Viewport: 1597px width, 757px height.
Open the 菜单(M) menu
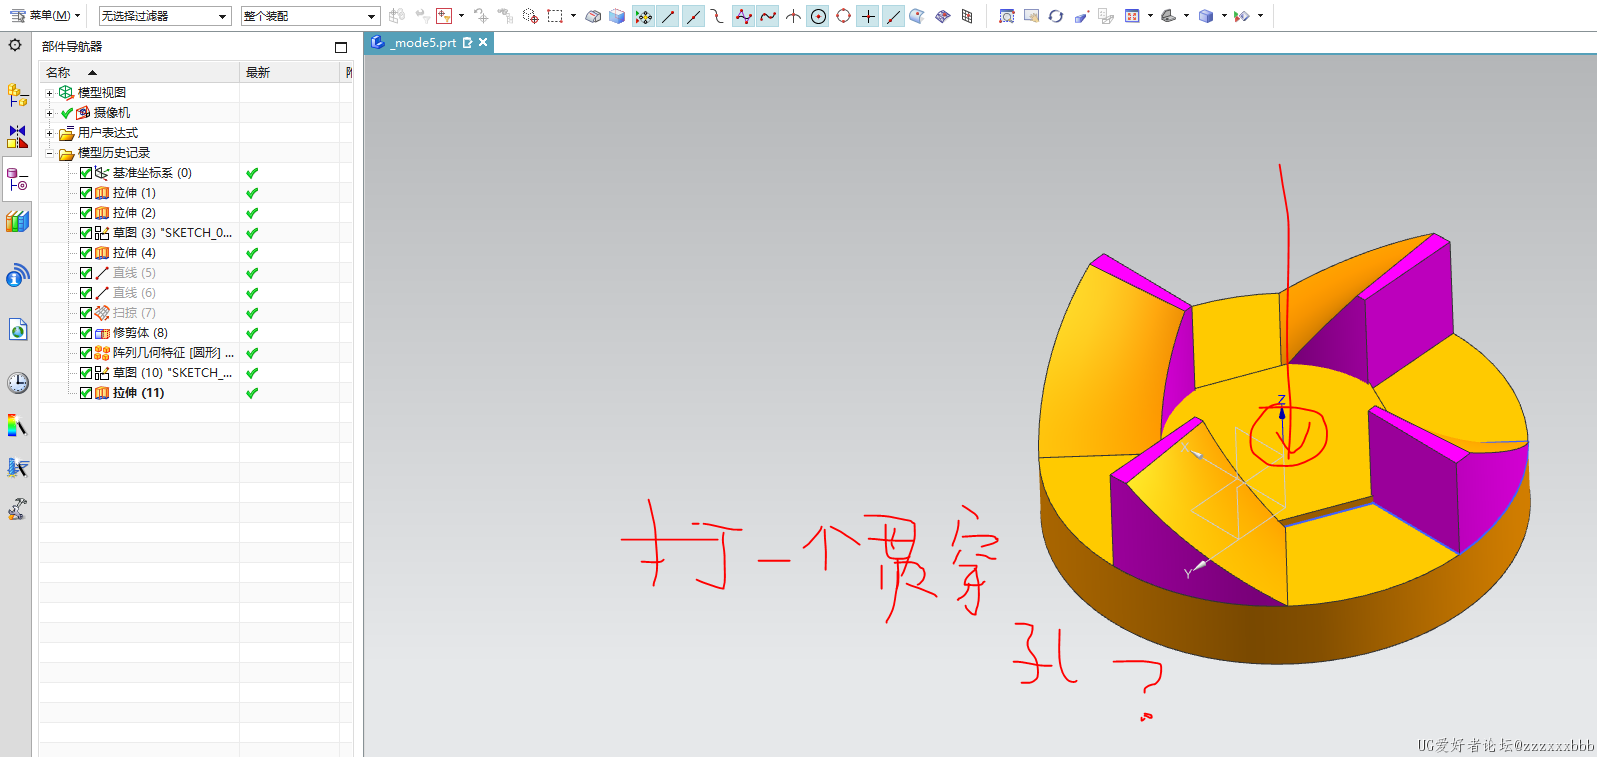tap(45, 16)
